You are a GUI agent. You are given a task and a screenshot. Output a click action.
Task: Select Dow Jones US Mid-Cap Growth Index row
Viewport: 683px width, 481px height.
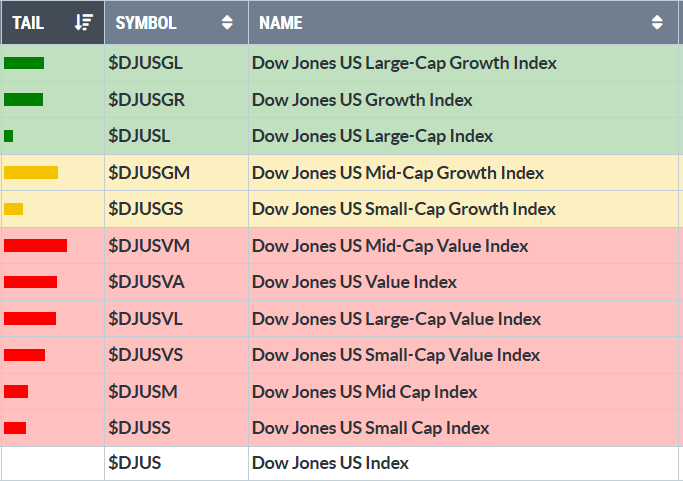click(398, 173)
